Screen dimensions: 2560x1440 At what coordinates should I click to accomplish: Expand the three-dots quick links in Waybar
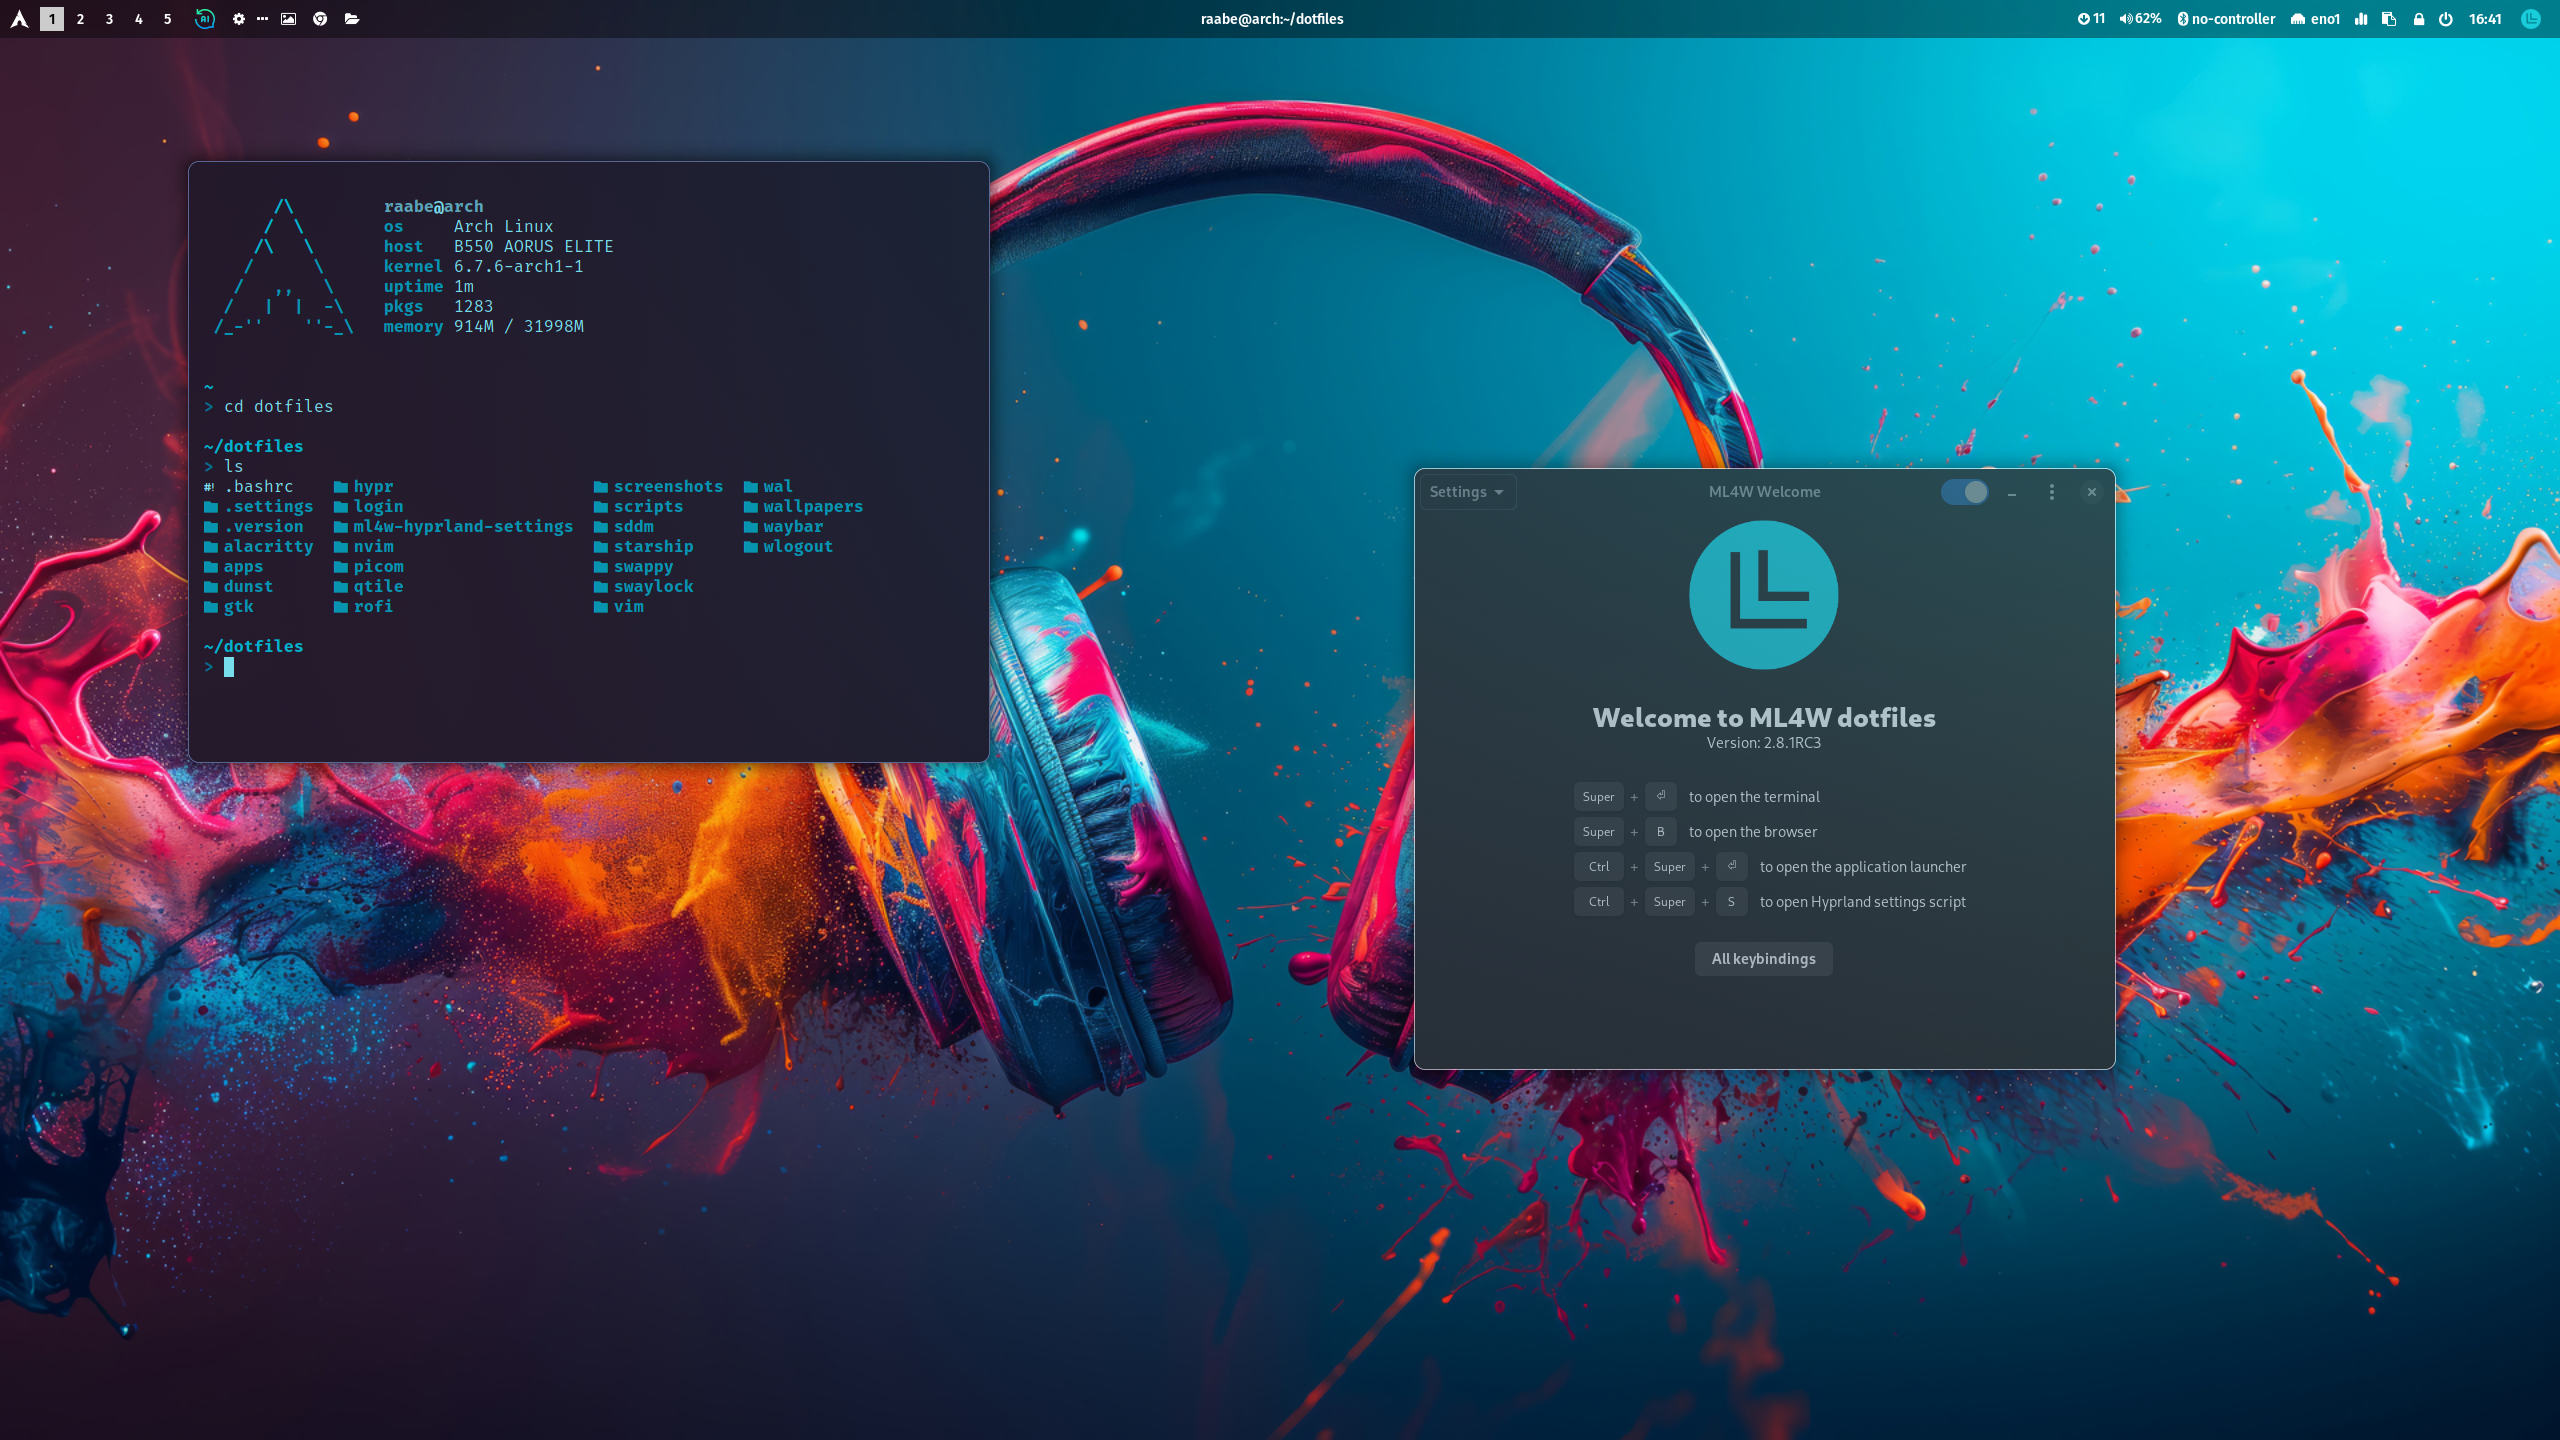coord(262,19)
